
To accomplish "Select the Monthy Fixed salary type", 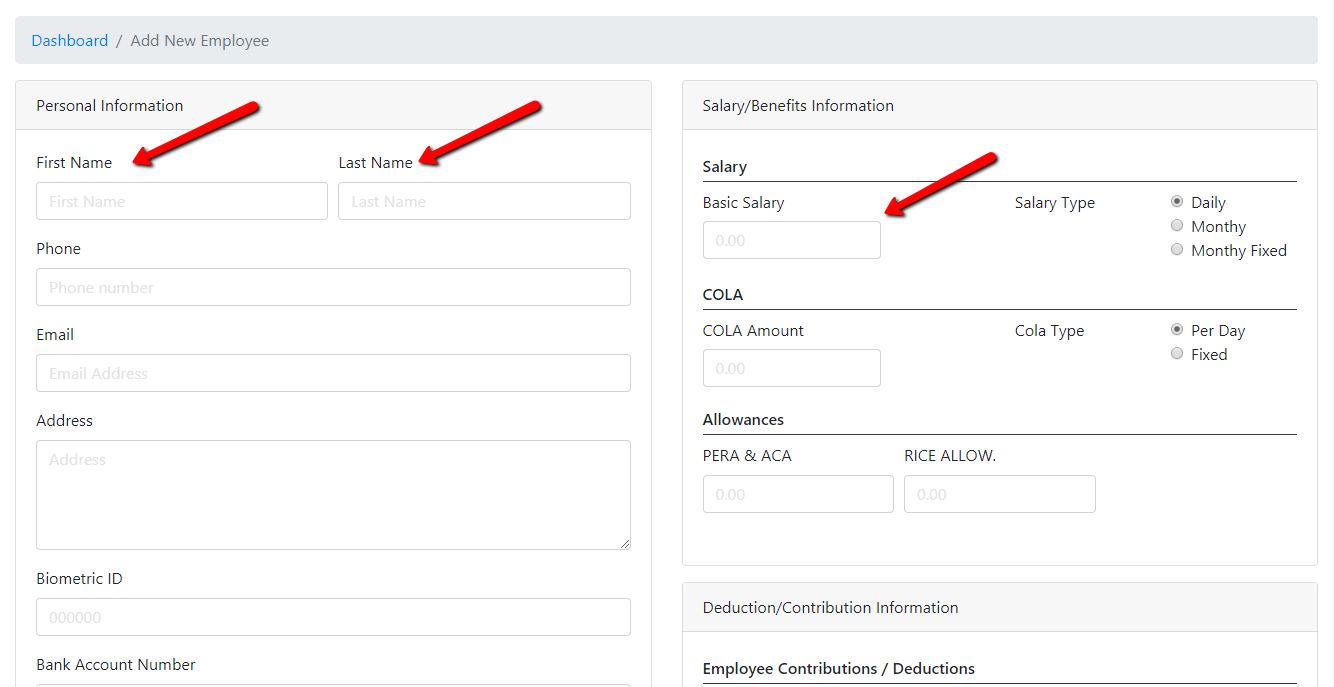I will pos(1177,249).
